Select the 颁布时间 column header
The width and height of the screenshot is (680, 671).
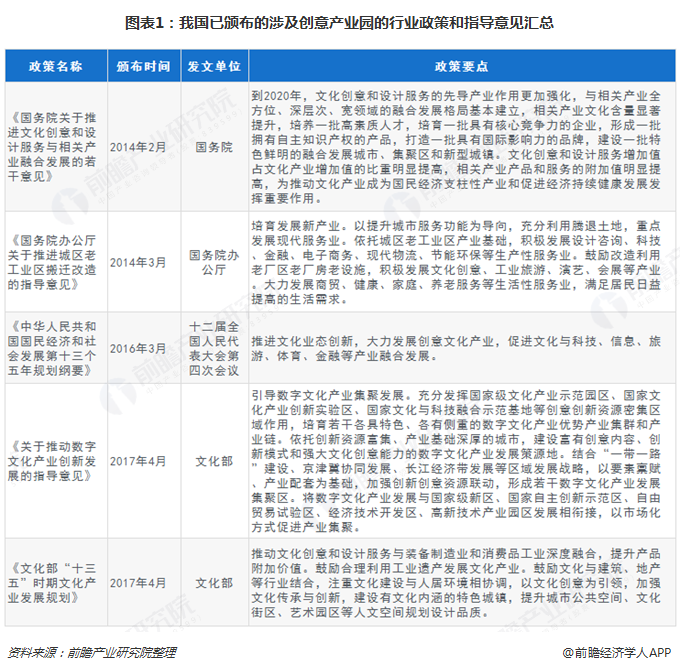[x=140, y=66]
